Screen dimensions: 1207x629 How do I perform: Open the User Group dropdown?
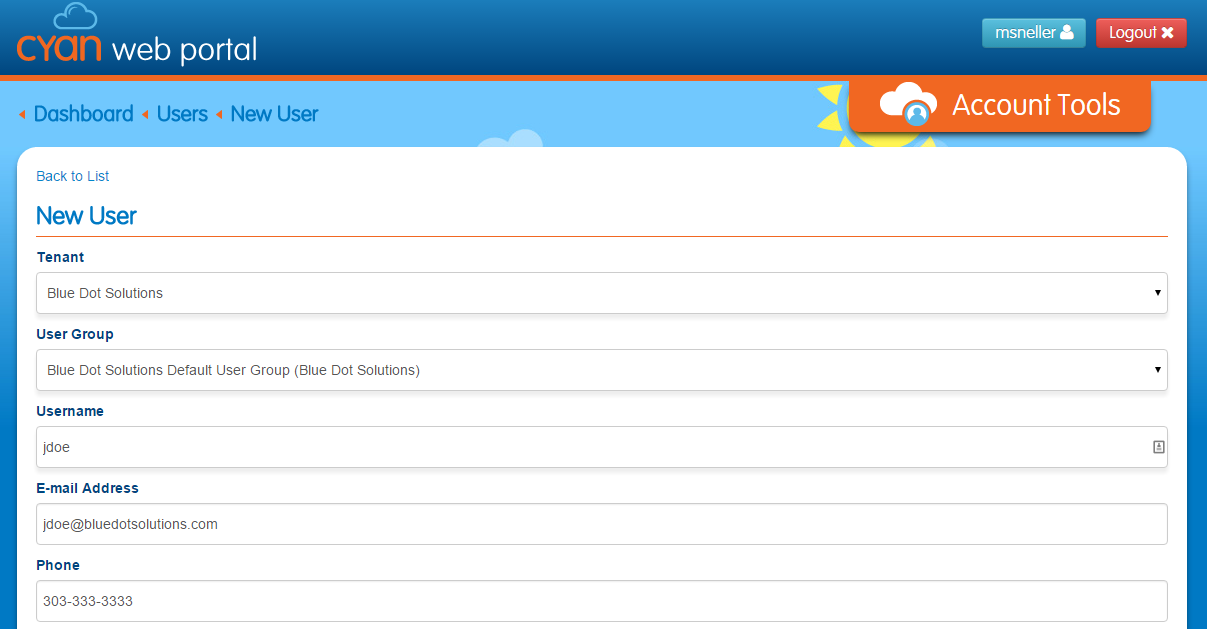[600, 370]
